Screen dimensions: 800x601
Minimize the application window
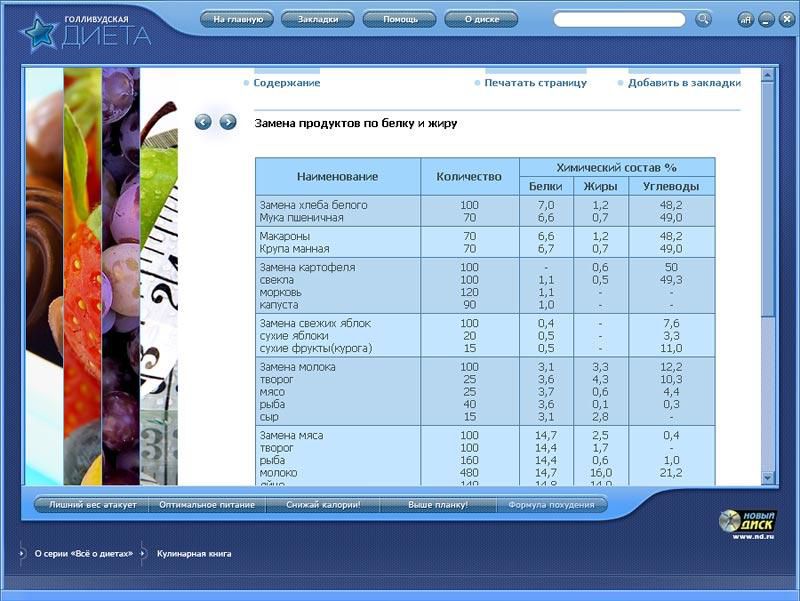(766, 20)
